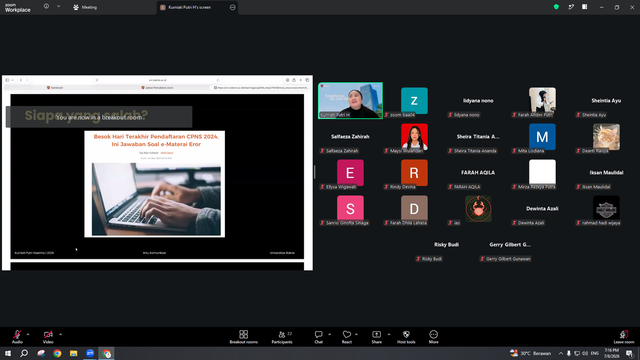The image size is (640, 360).
Task: Click the blue M avatar for Mita Lisdiana
Action: coord(542,137)
